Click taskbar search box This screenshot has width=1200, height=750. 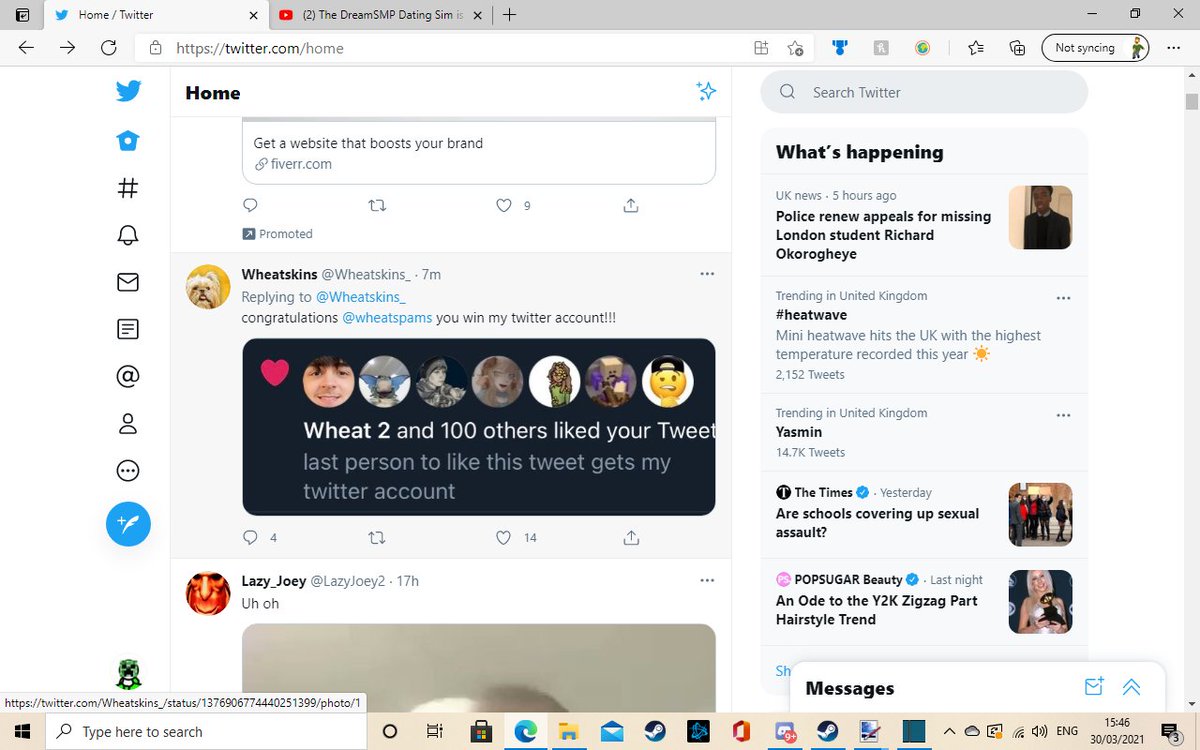[x=206, y=731]
